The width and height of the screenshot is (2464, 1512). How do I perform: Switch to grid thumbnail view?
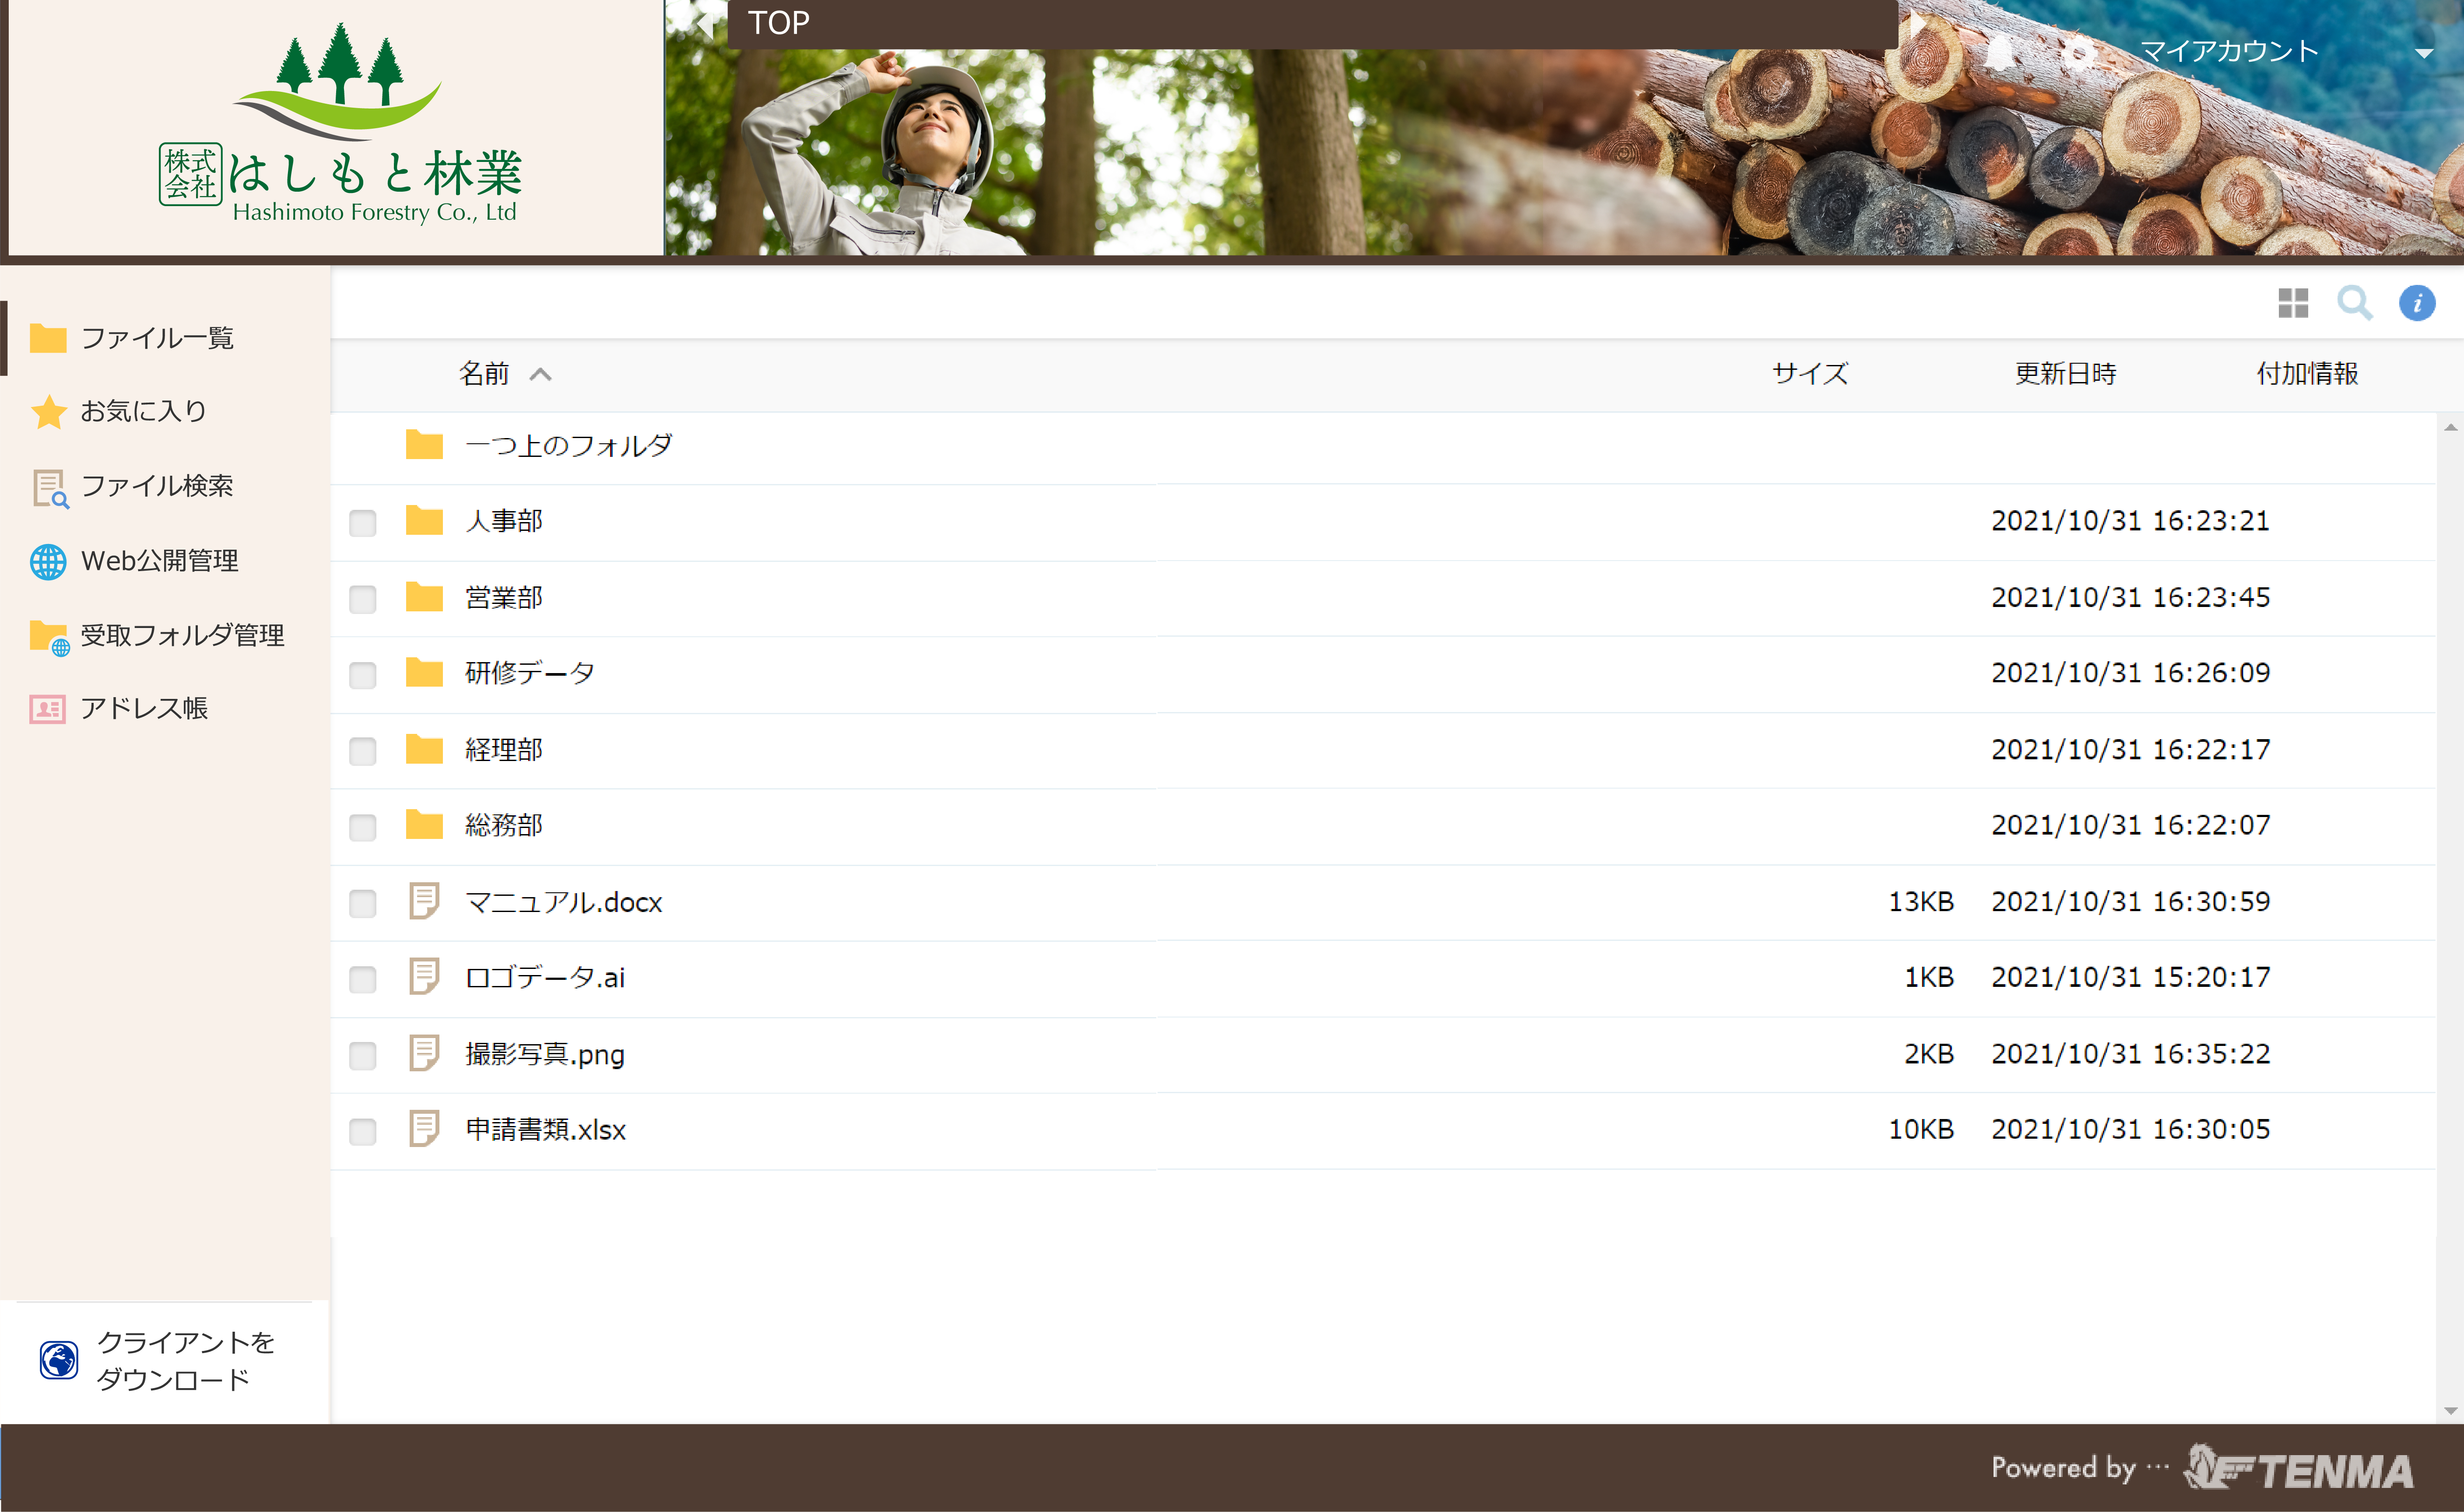point(2293,302)
